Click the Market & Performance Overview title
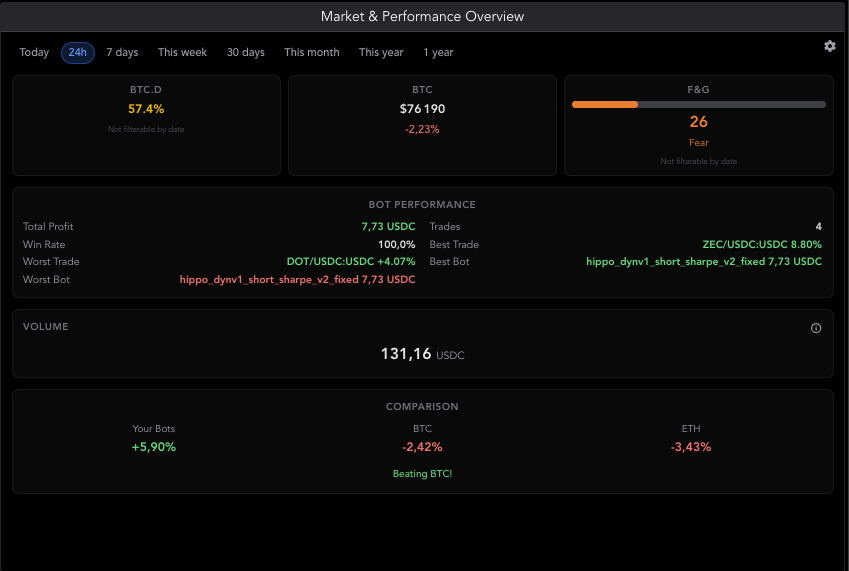Viewport: 849px width, 571px height. (x=422, y=16)
